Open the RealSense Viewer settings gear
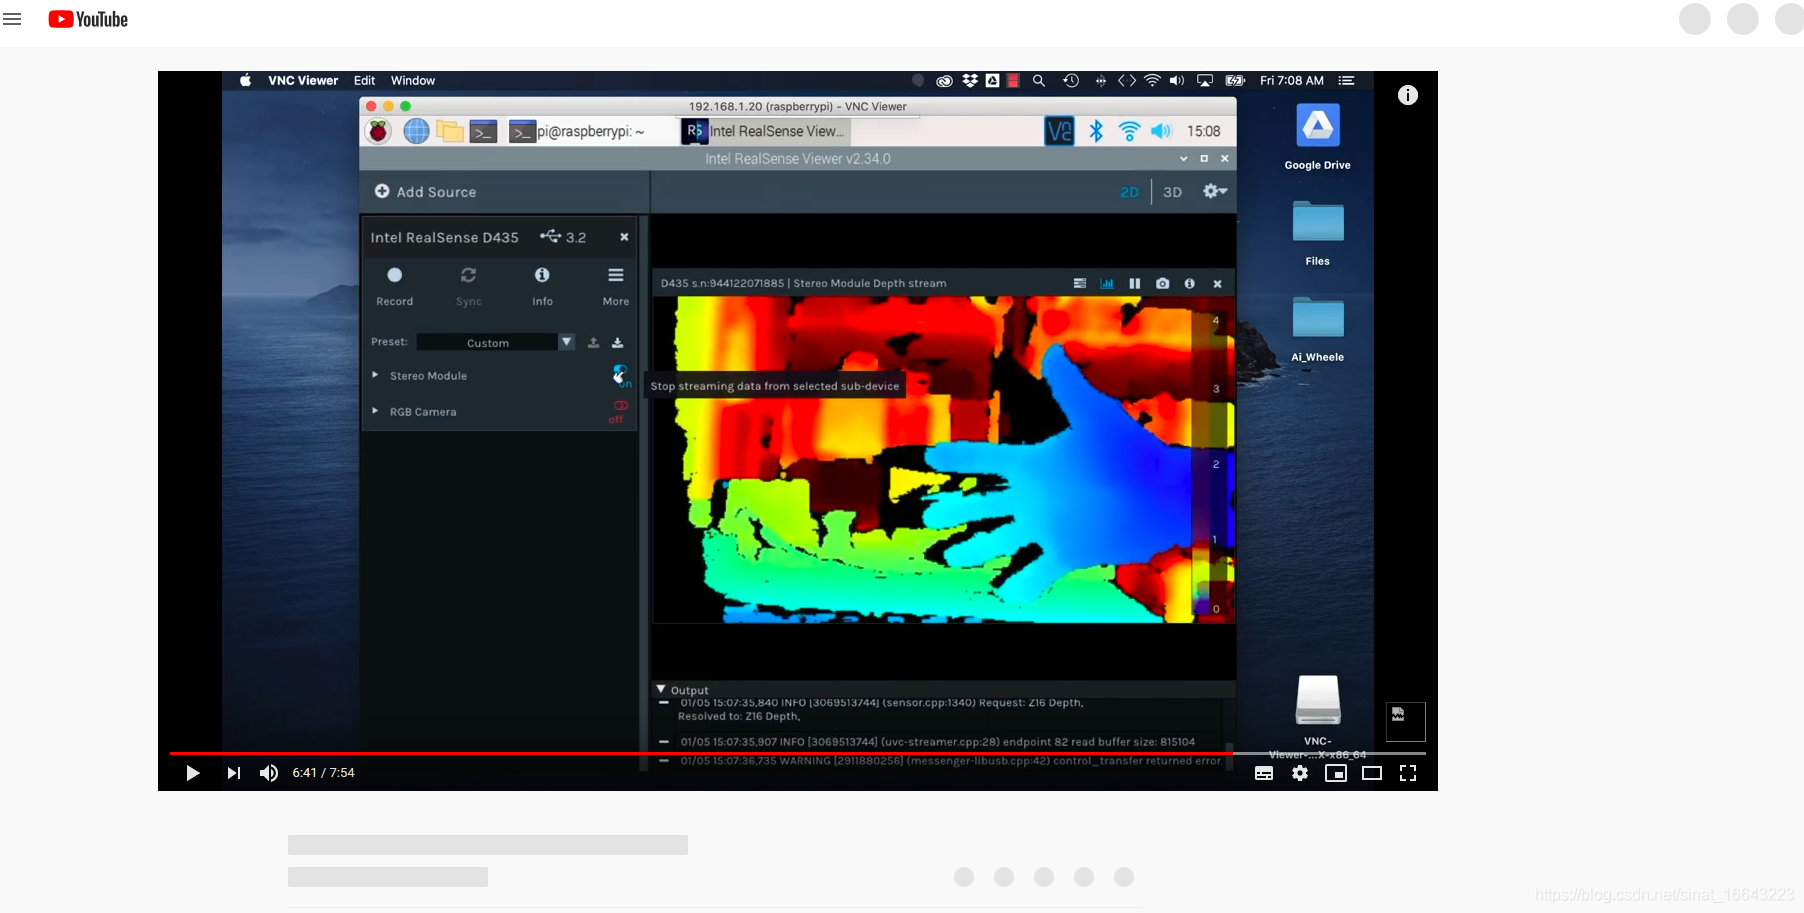The width and height of the screenshot is (1804, 913). [x=1214, y=191]
